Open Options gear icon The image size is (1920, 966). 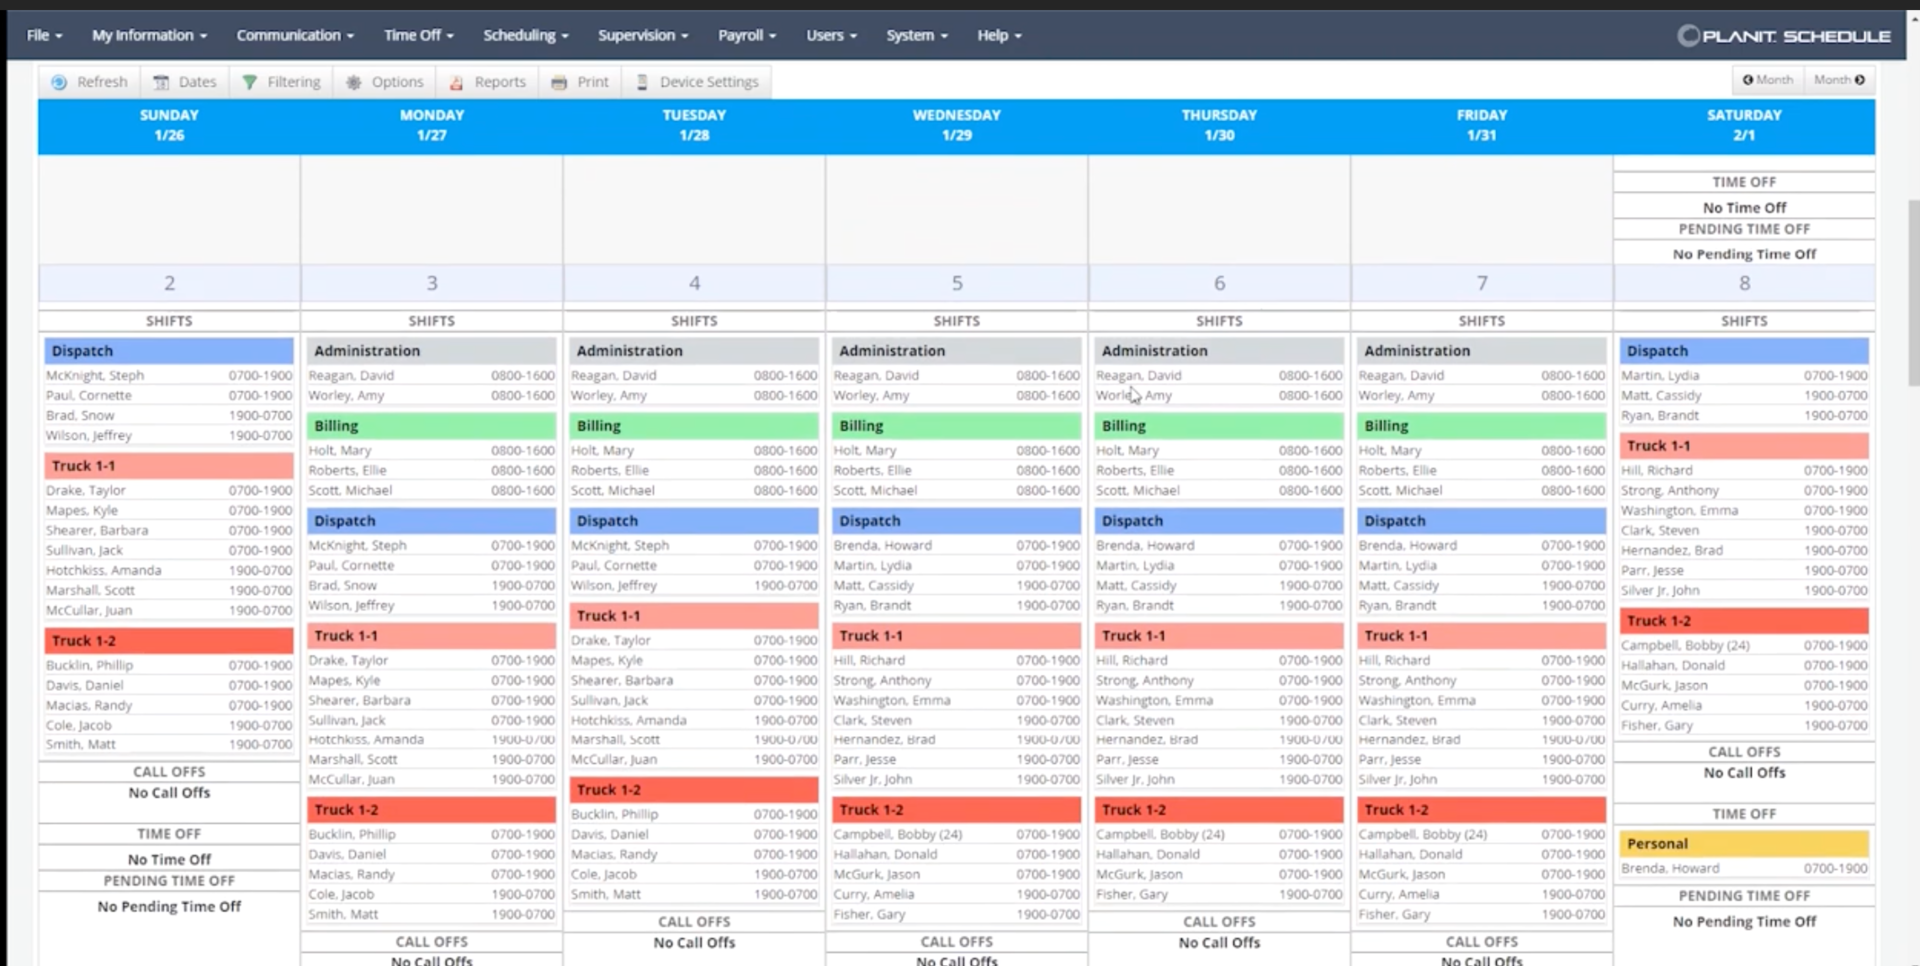click(354, 82)
